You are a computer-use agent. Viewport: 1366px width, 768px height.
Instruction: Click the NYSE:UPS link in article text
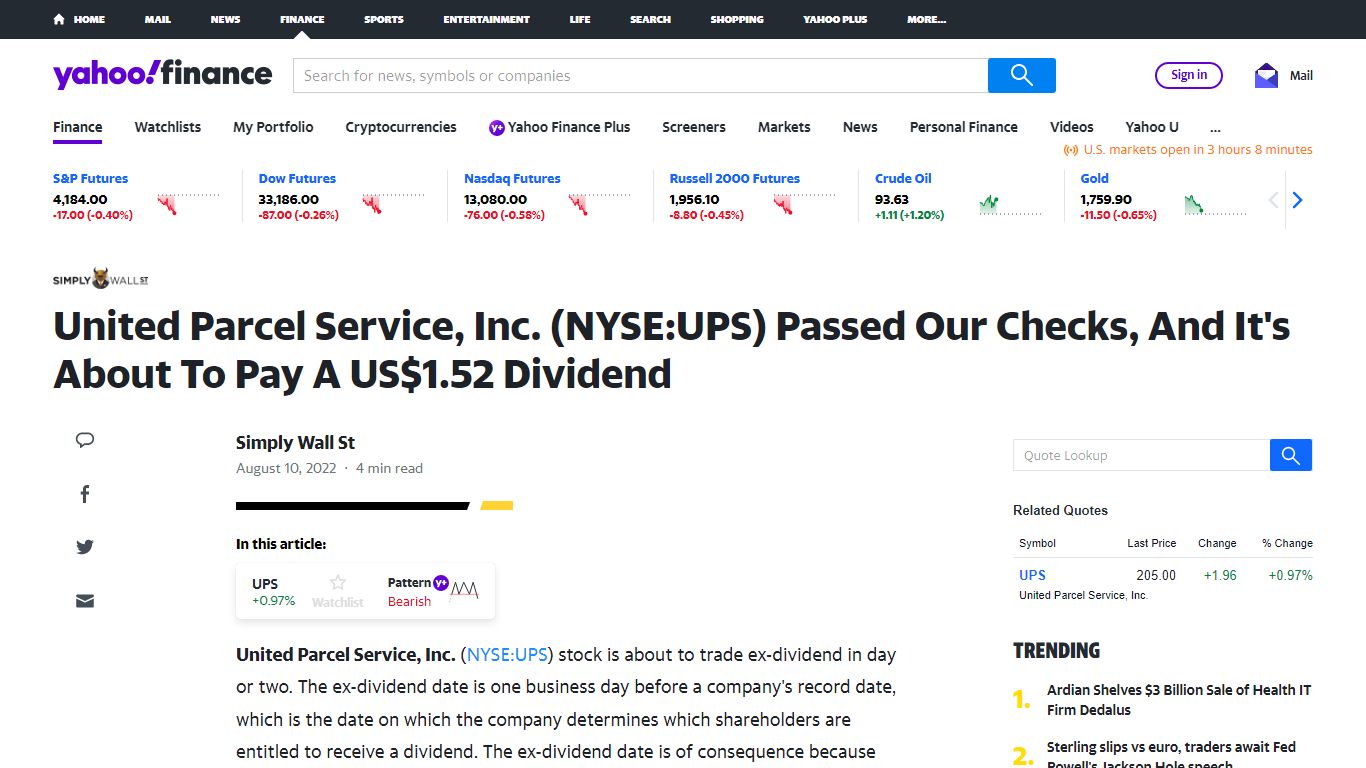click(508, 655)
